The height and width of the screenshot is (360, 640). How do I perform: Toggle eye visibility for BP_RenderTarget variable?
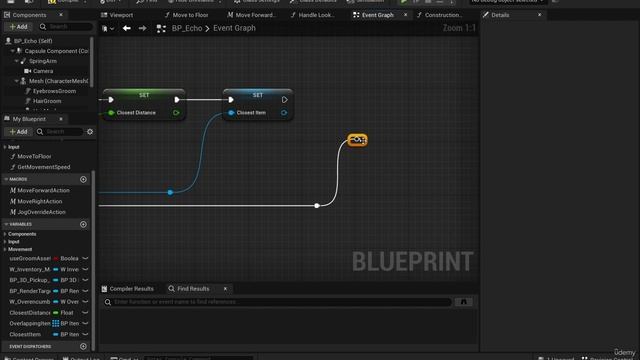tap(85, 291)
